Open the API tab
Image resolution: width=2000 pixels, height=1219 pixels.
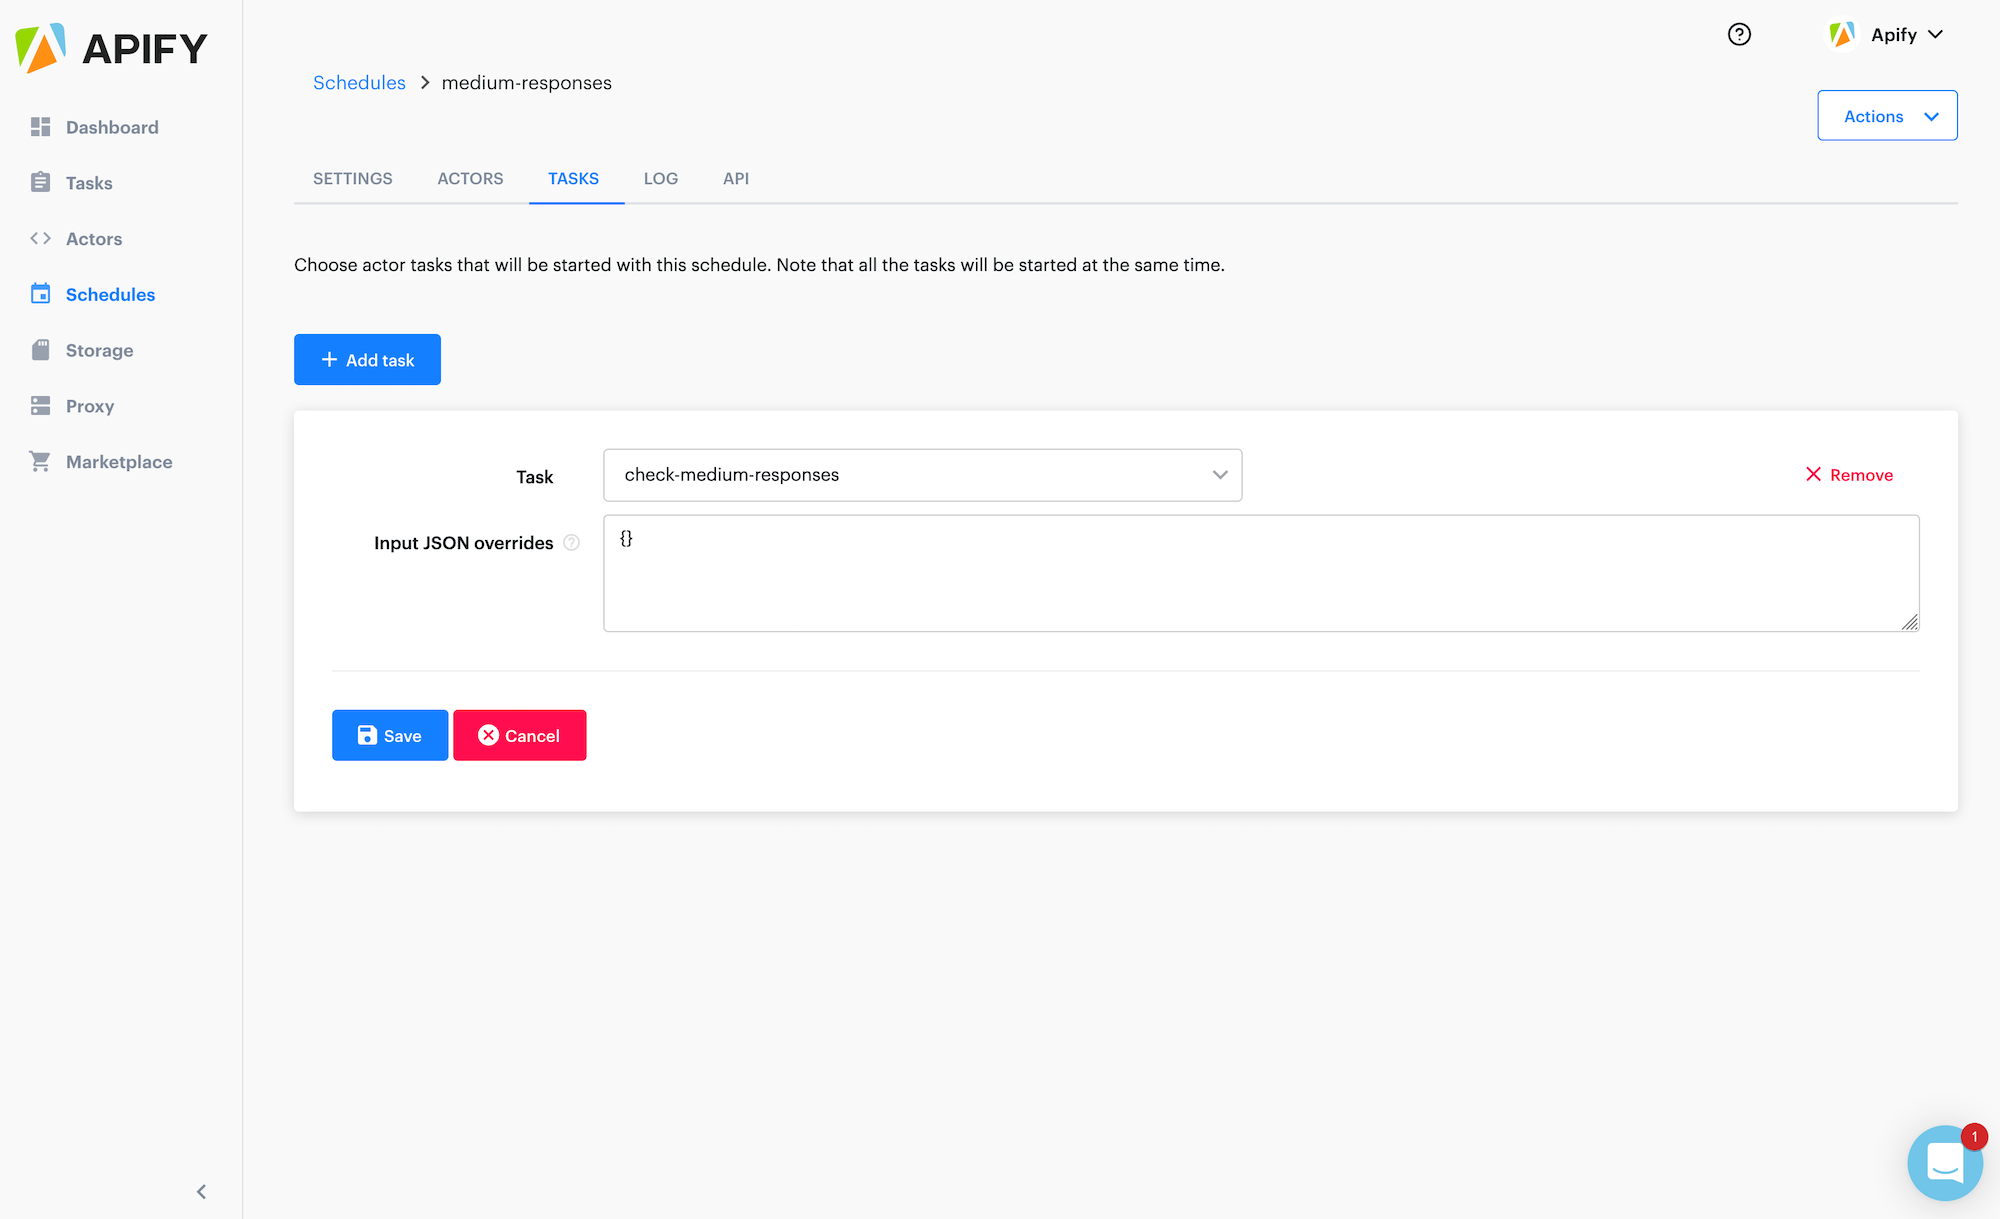pos(736,178)
